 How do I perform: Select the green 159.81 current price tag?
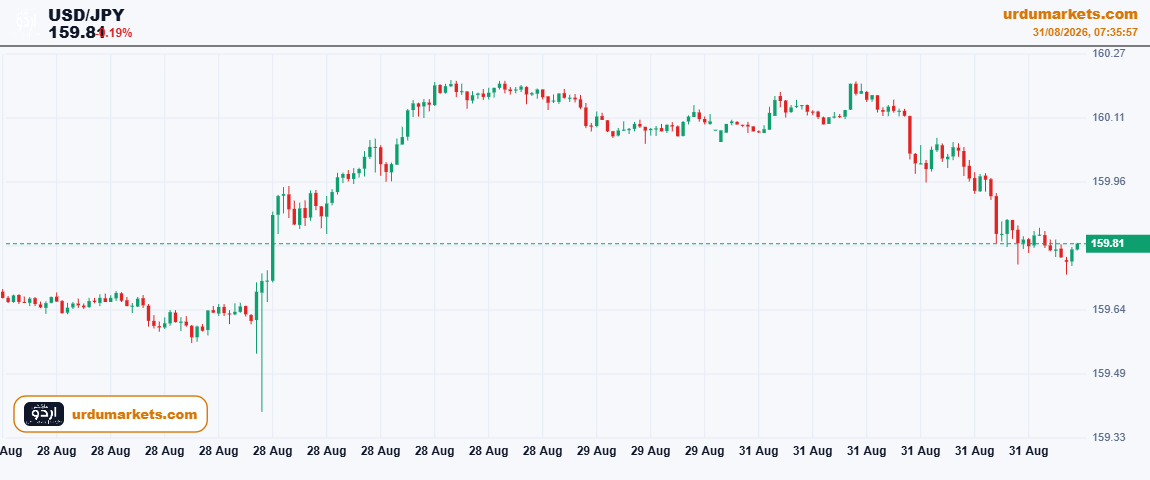[1117, 244]
